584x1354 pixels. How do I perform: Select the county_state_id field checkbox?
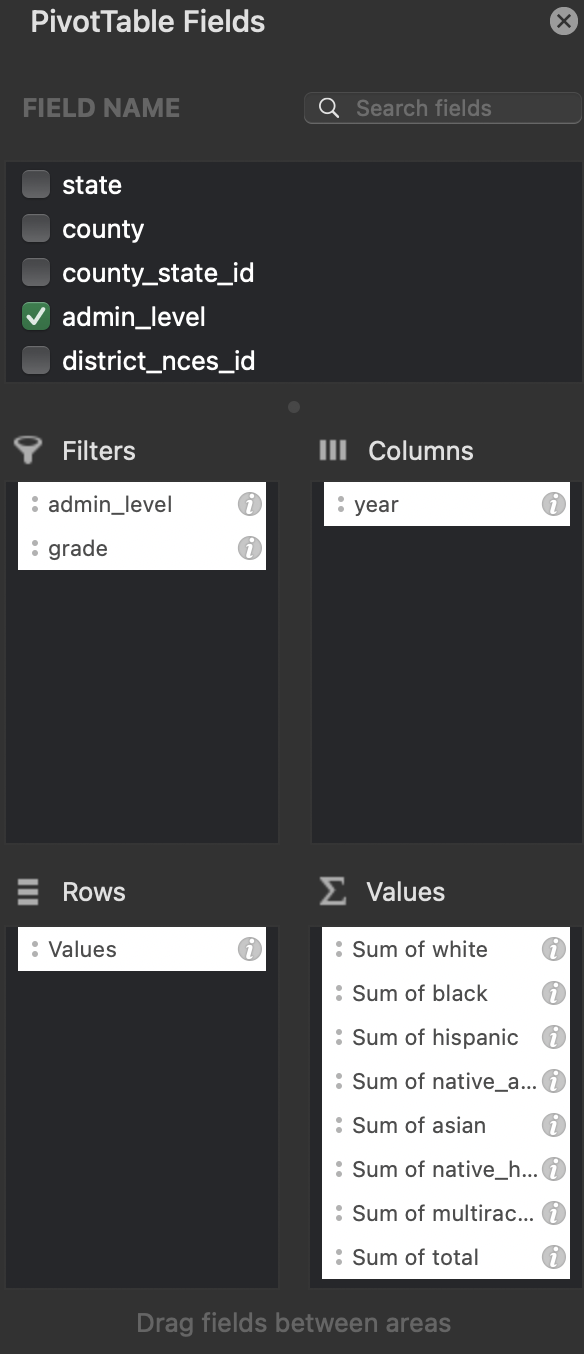coord(36,272)
